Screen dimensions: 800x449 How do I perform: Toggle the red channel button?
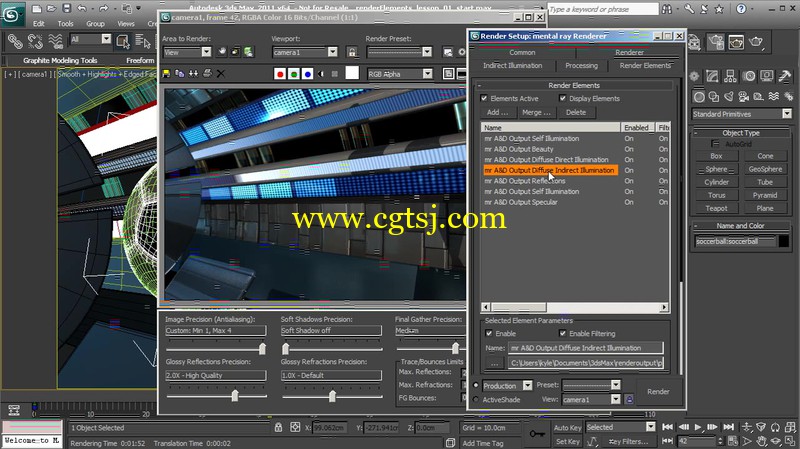pos(280,74)
